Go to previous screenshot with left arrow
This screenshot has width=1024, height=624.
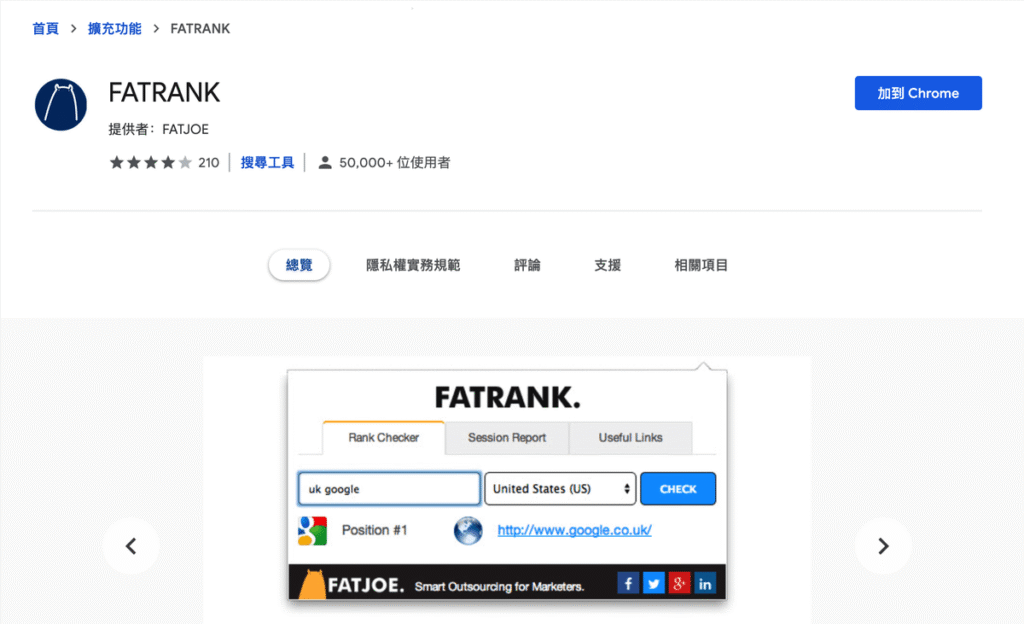(x=131, y=546)
